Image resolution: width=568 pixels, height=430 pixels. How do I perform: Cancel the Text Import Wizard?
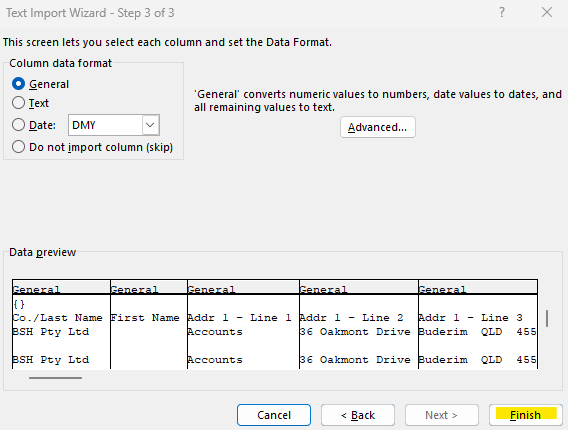point(274,415)
